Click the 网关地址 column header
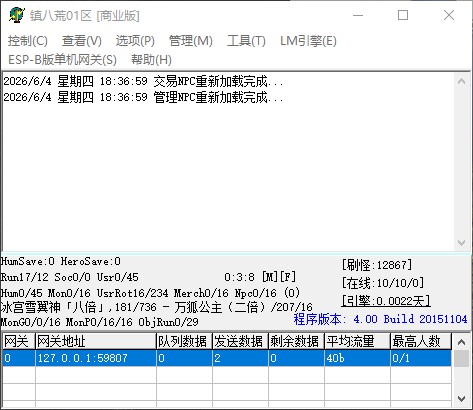This screenshot has width=473, height=410. click(x=96, y=341)
